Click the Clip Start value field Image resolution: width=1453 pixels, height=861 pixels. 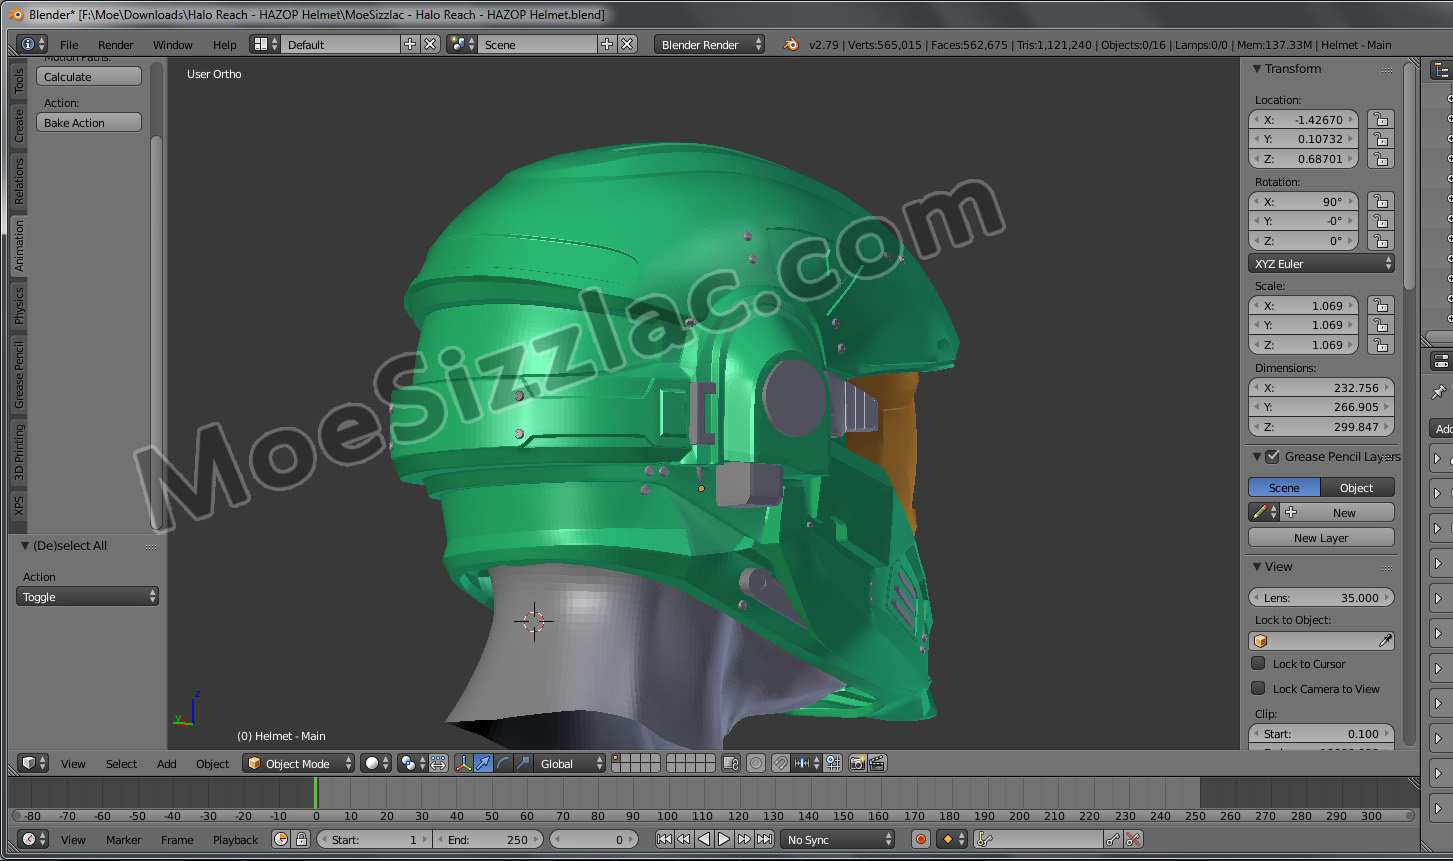pyautogui.click(x=1321, y=733)
